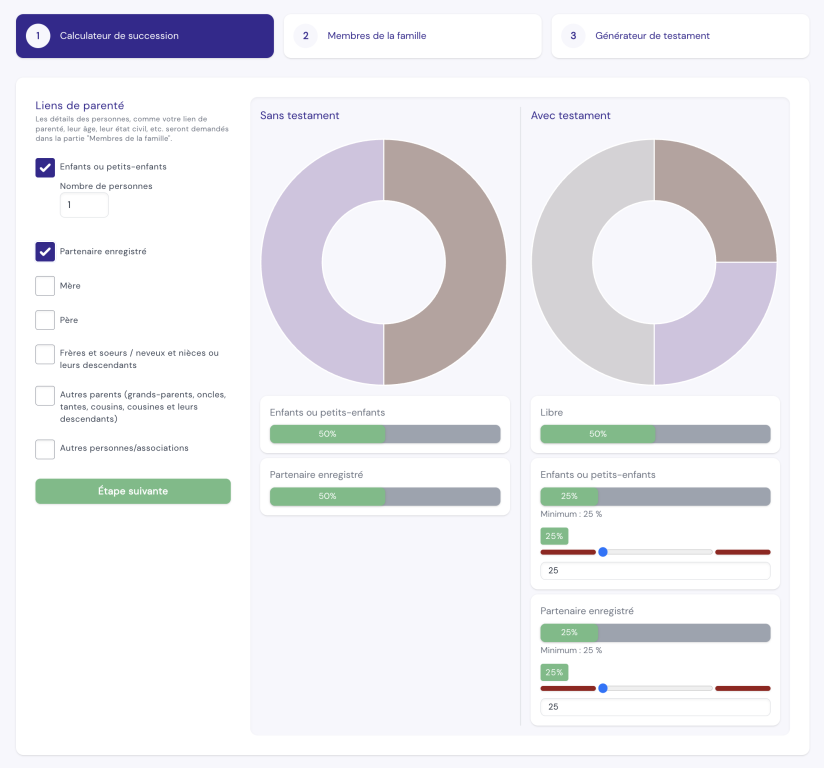Go to Générateur de testament tab
The height and width of the screenshot is (768, 824).
(680, 36)
